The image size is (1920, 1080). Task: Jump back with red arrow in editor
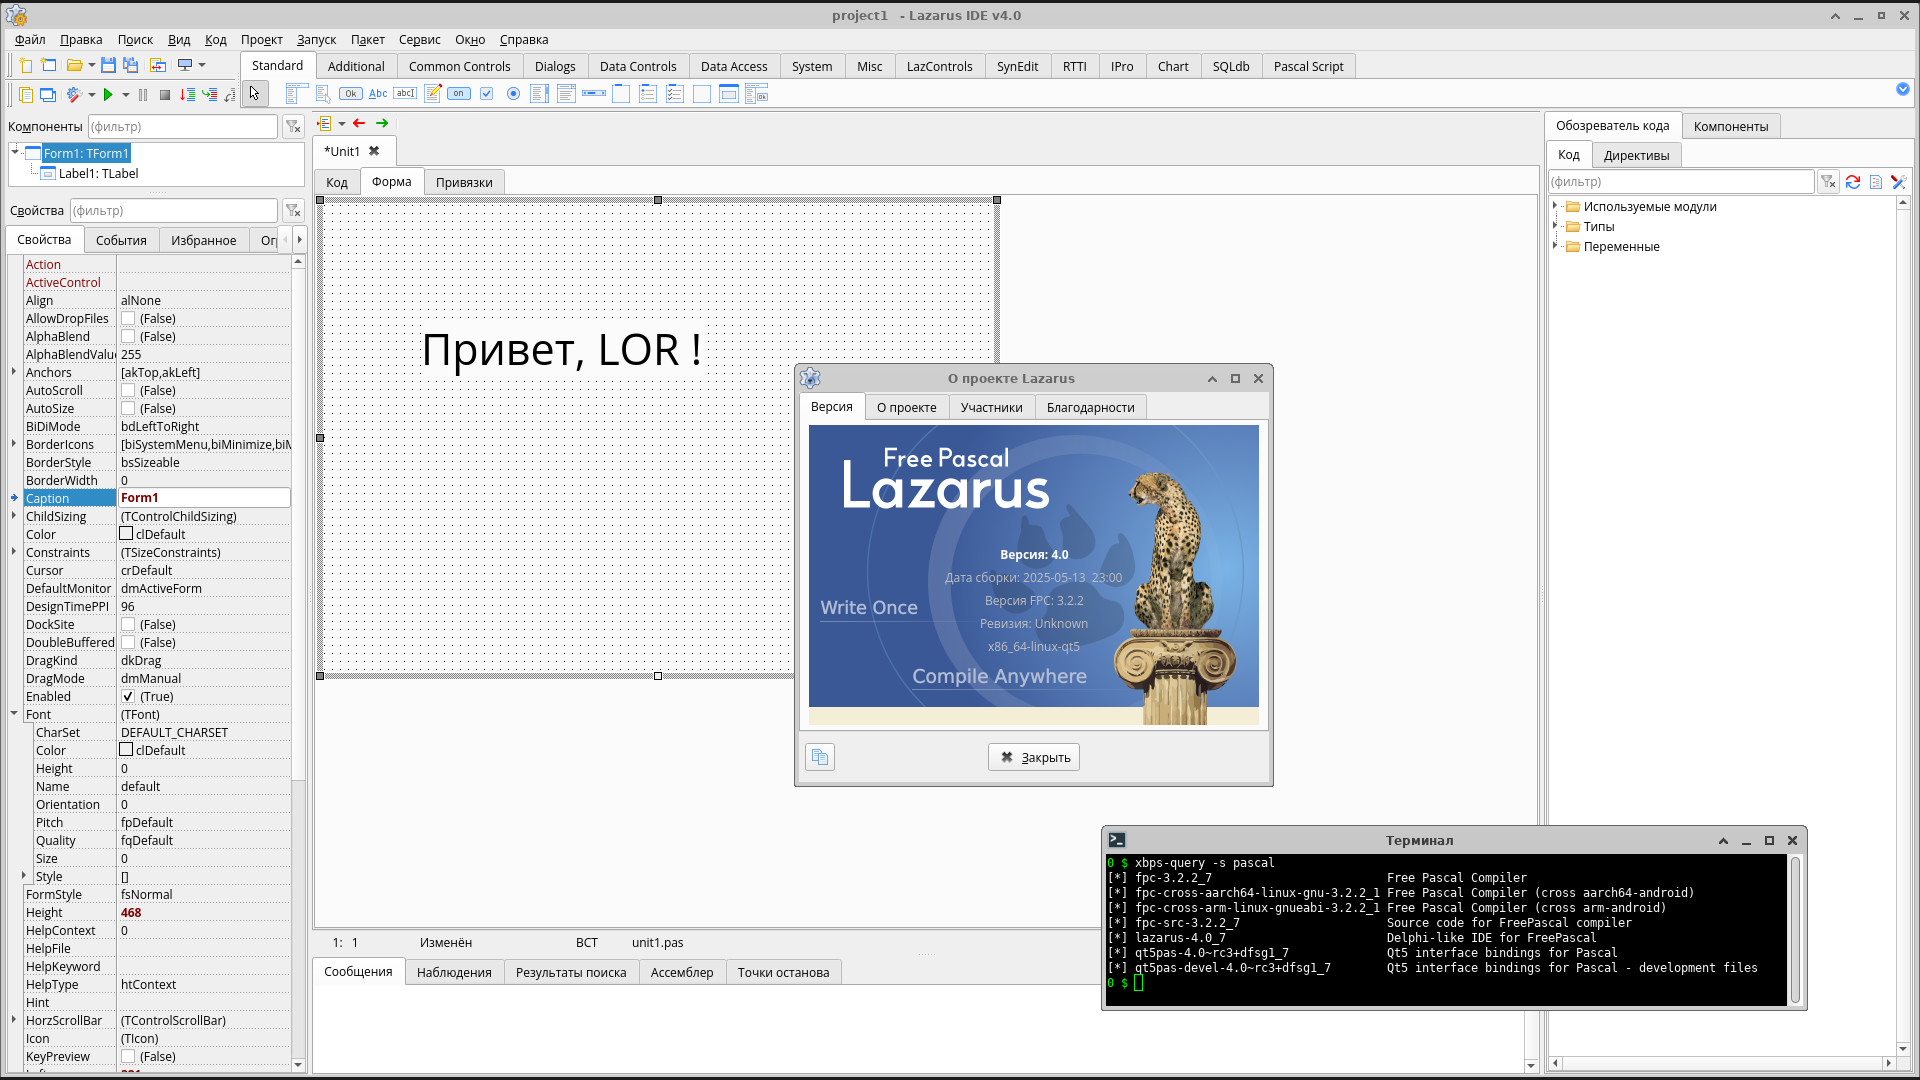click(359, 123)
